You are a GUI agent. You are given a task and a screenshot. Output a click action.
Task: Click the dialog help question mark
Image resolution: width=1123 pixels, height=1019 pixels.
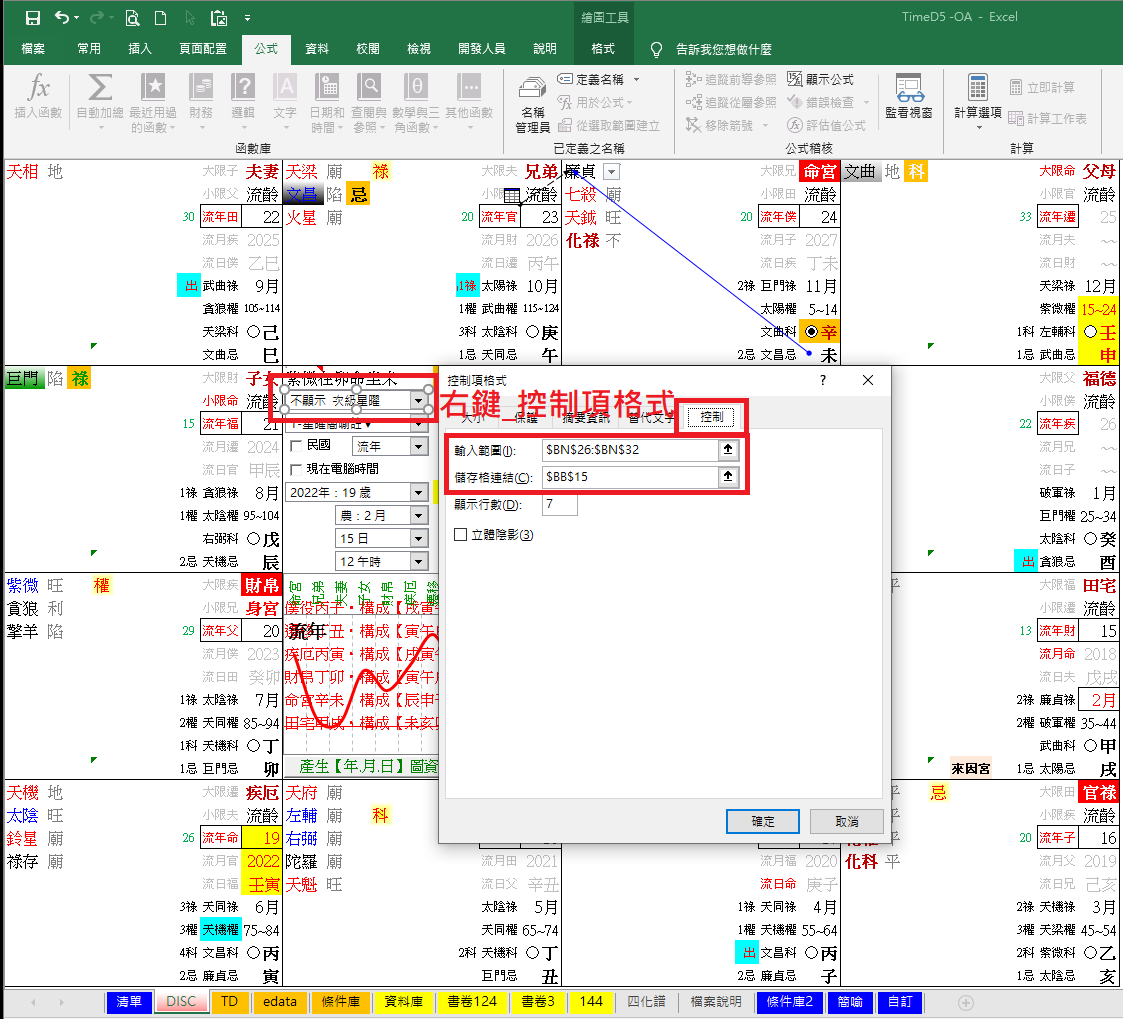822,380
